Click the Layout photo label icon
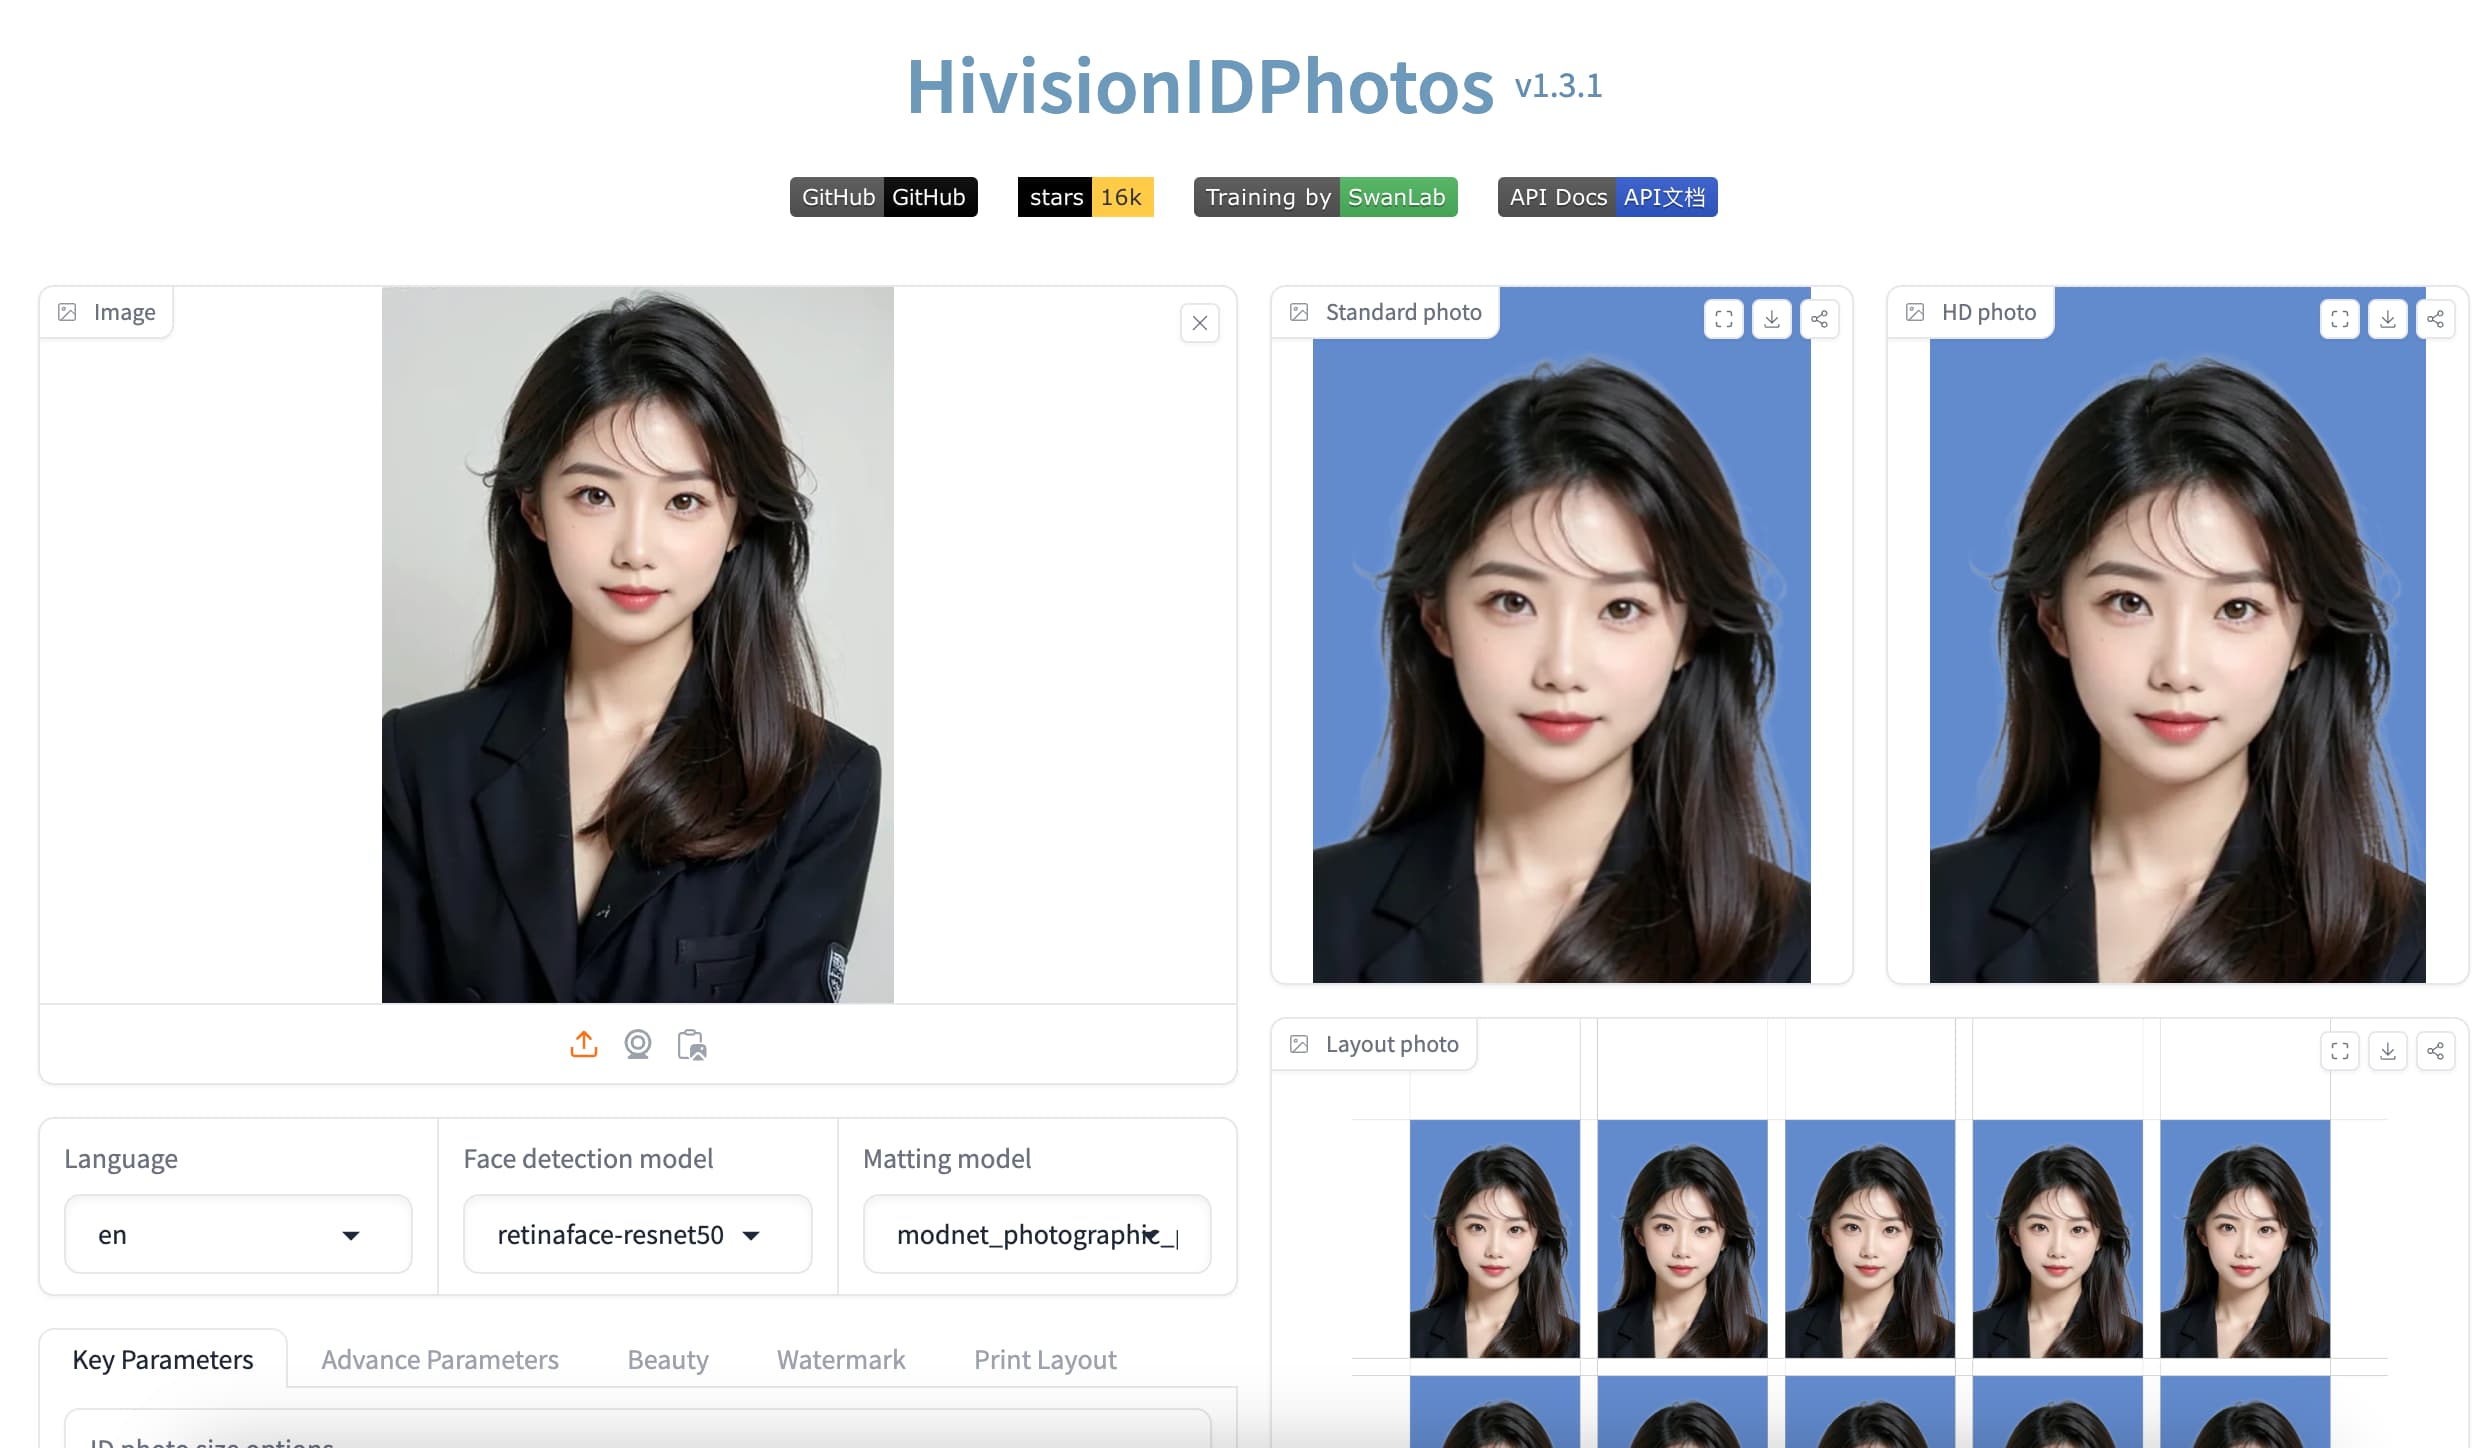 (1299, 1044)
